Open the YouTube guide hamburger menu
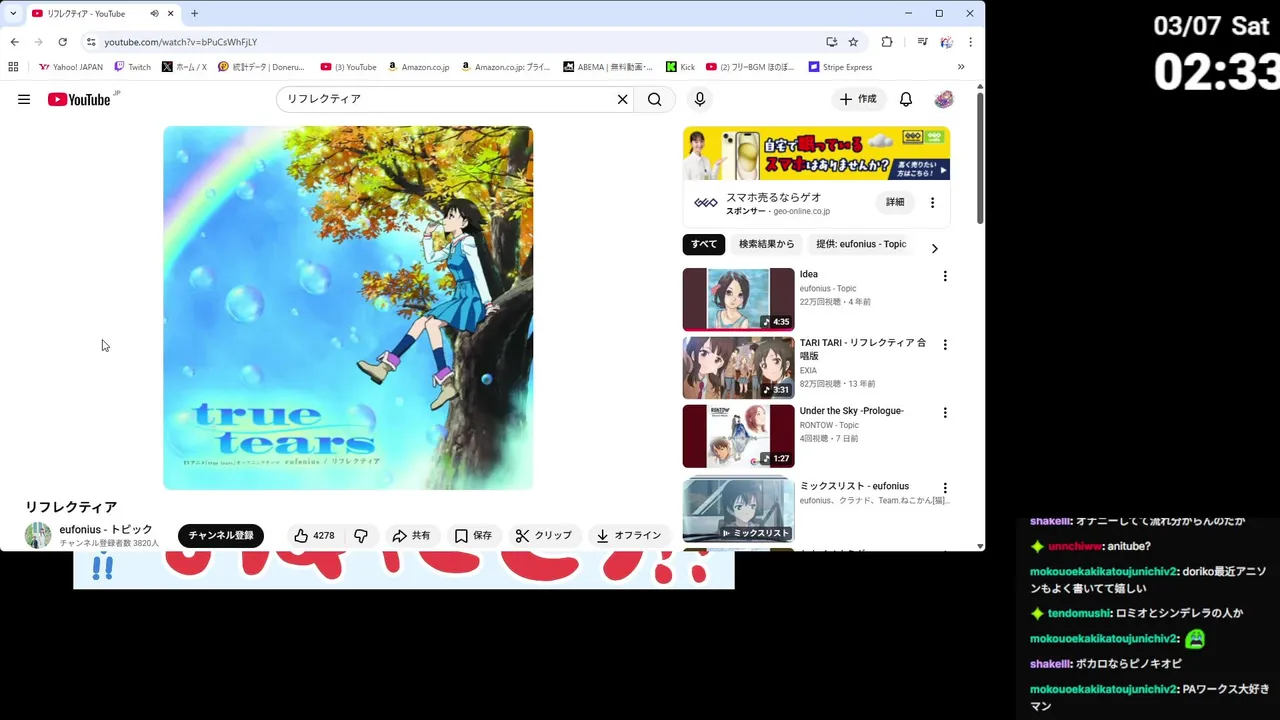The image size is (1280, 720). tap(24, 99)
